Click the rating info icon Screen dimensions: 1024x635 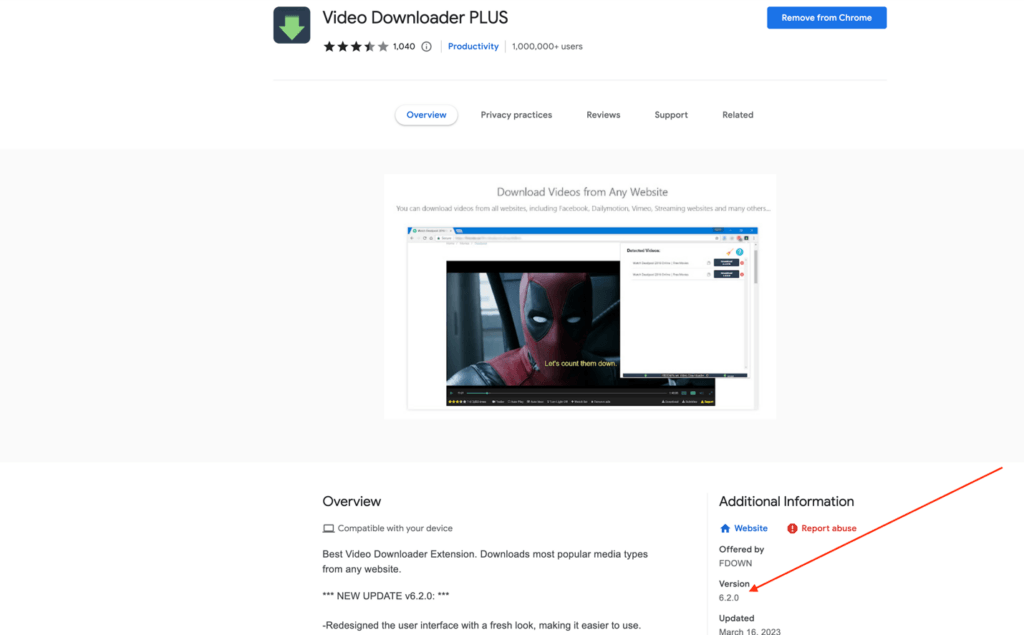click(x=426, y=46)
